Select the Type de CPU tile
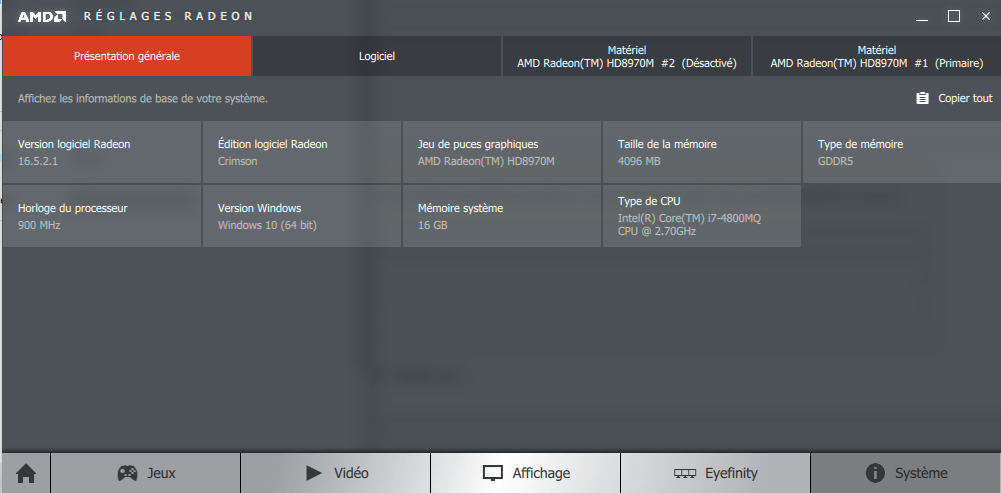This screenshot has height=493, width=1001. pyautogui.click(x=702, y=216)
